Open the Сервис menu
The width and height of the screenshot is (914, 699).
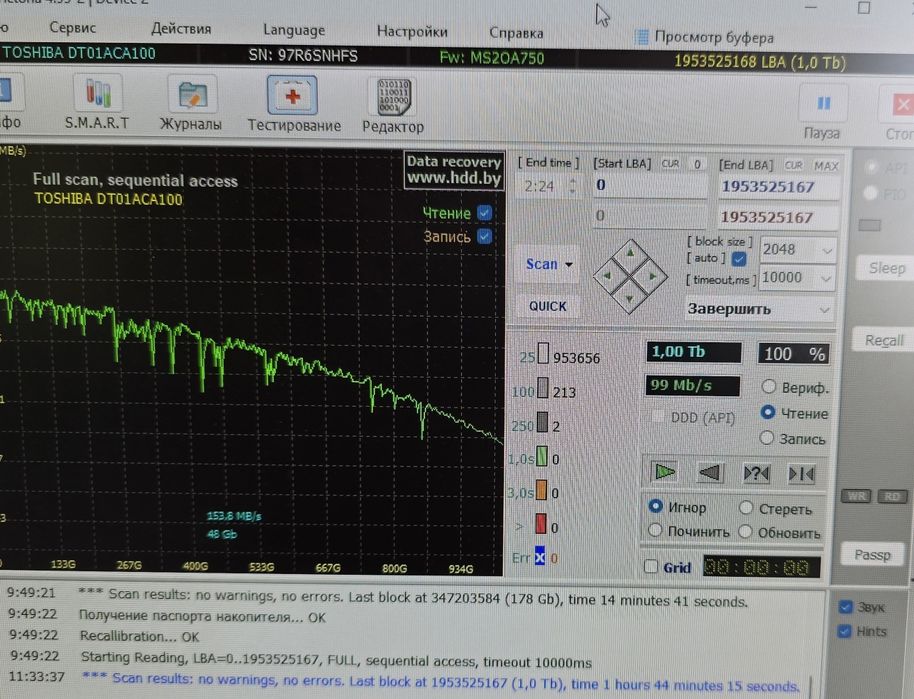click(72, 27)
